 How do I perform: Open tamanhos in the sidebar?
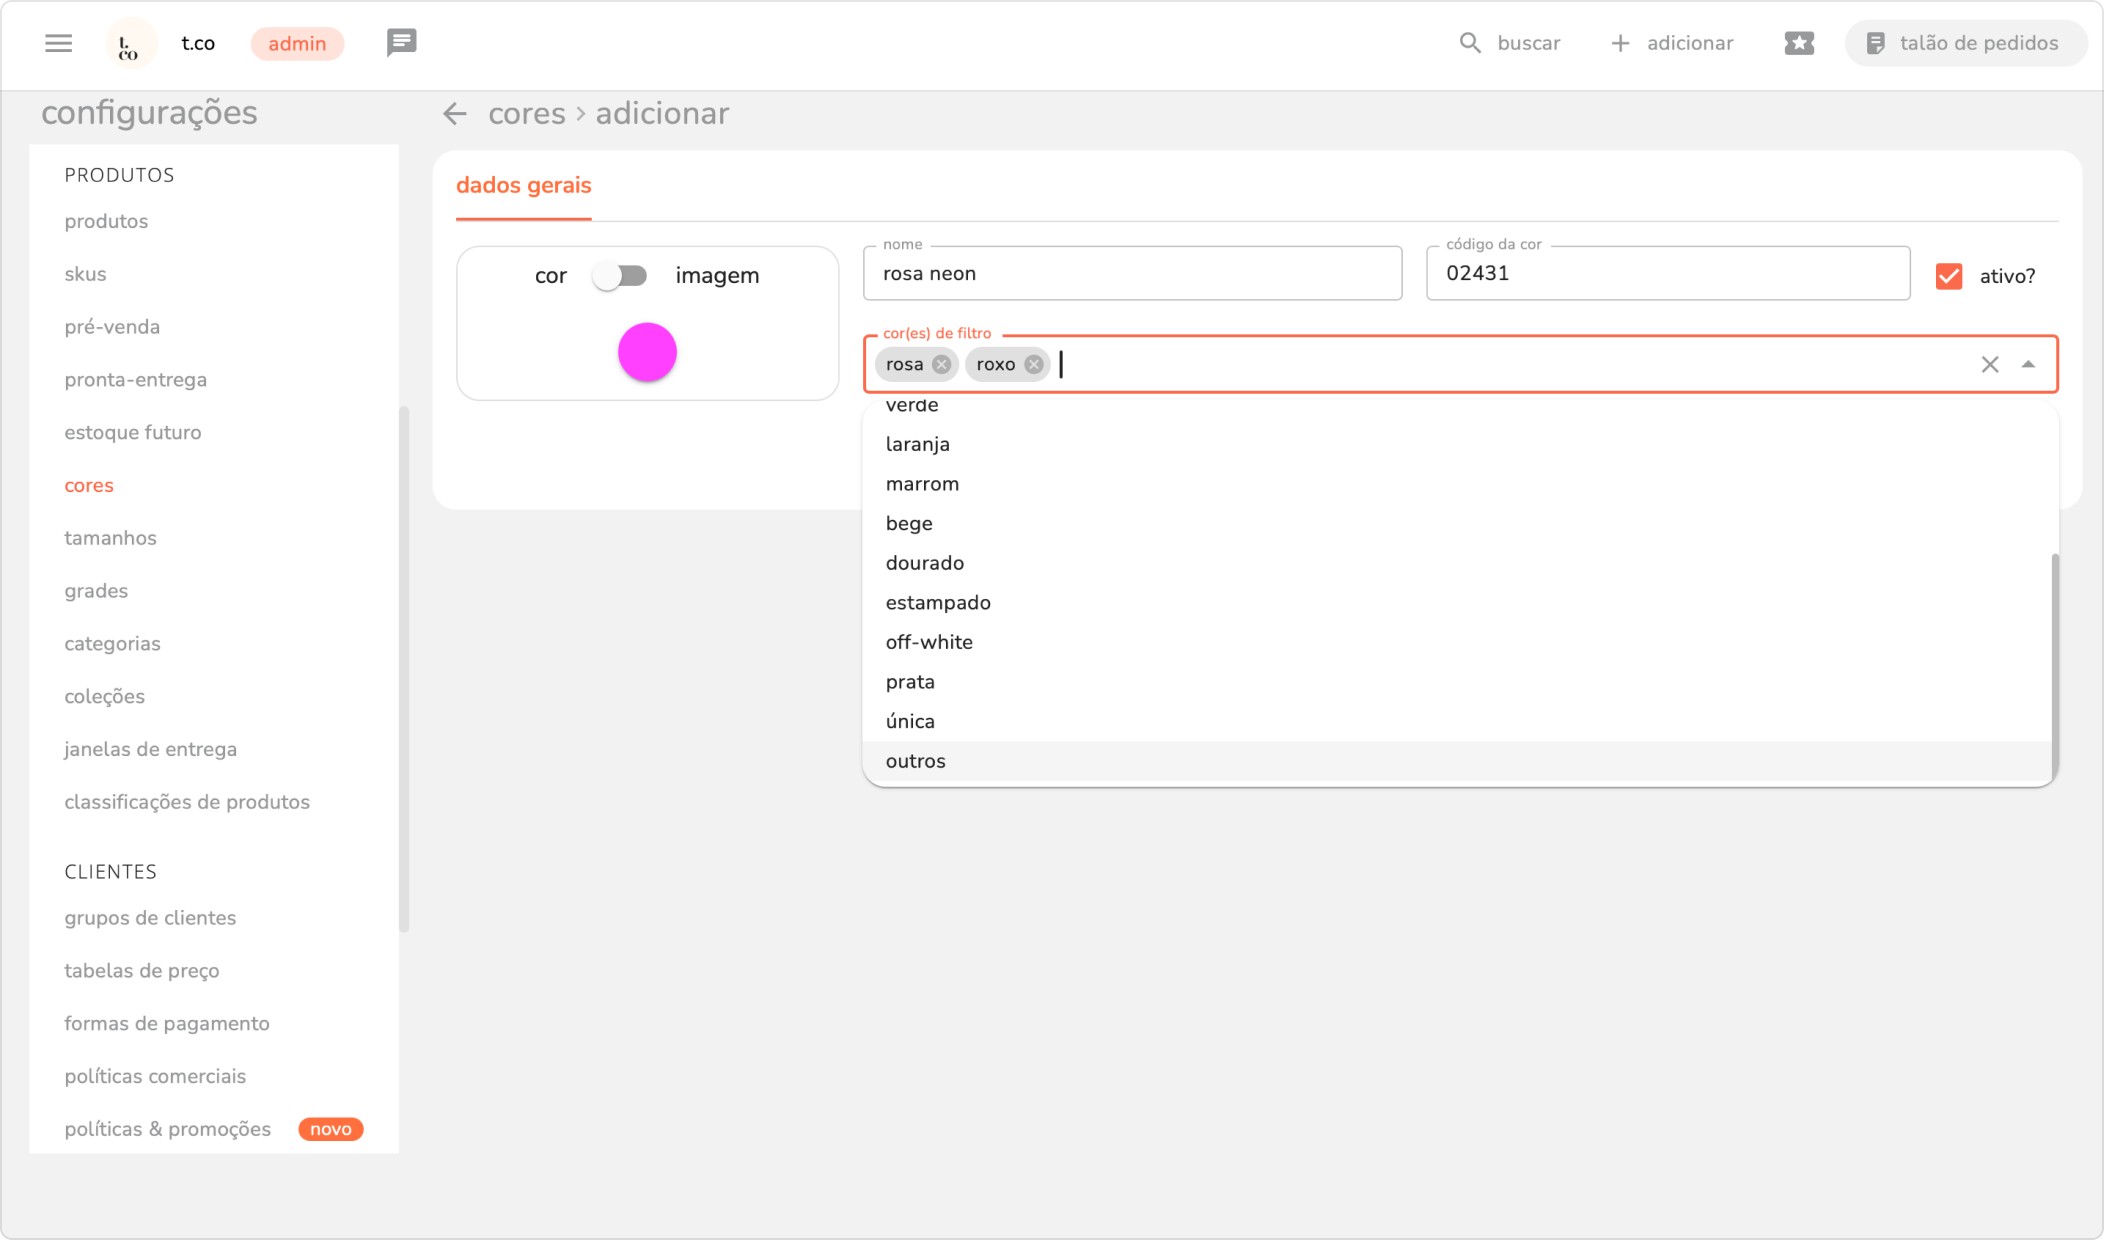(110, 538)
